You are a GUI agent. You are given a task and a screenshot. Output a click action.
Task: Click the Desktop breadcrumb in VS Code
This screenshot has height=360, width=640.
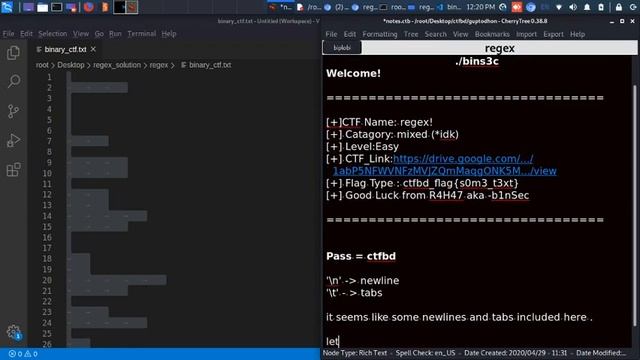point(71,65)
